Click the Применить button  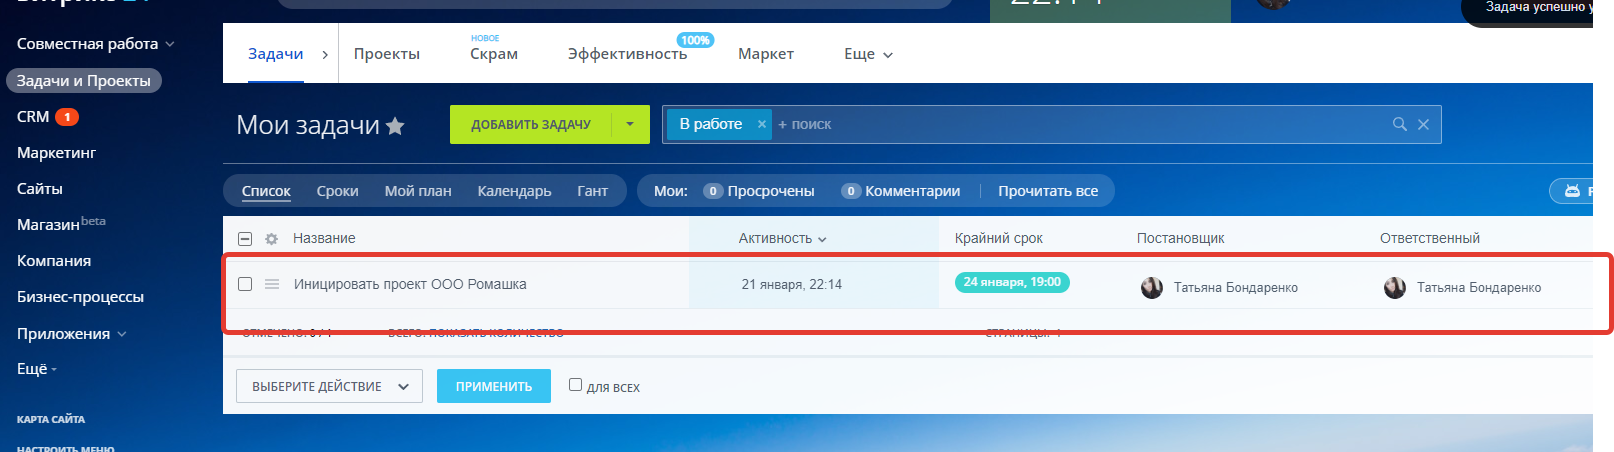pyautogui.click(x=494, y=386)
